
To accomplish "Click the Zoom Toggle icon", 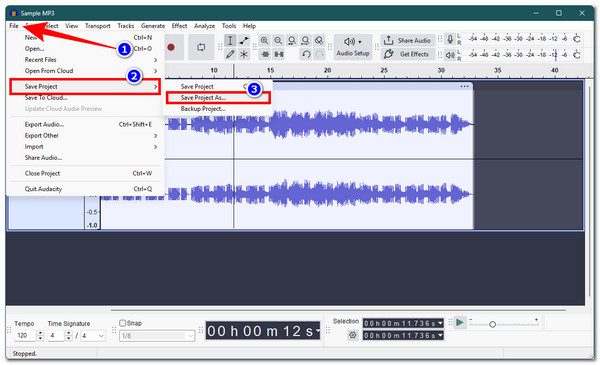I will click(319, 41).
